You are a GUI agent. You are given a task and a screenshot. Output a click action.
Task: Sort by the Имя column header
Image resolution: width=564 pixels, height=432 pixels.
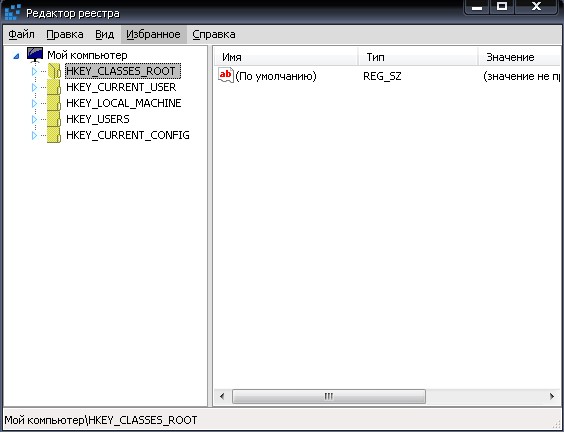(x=286, y=57)
